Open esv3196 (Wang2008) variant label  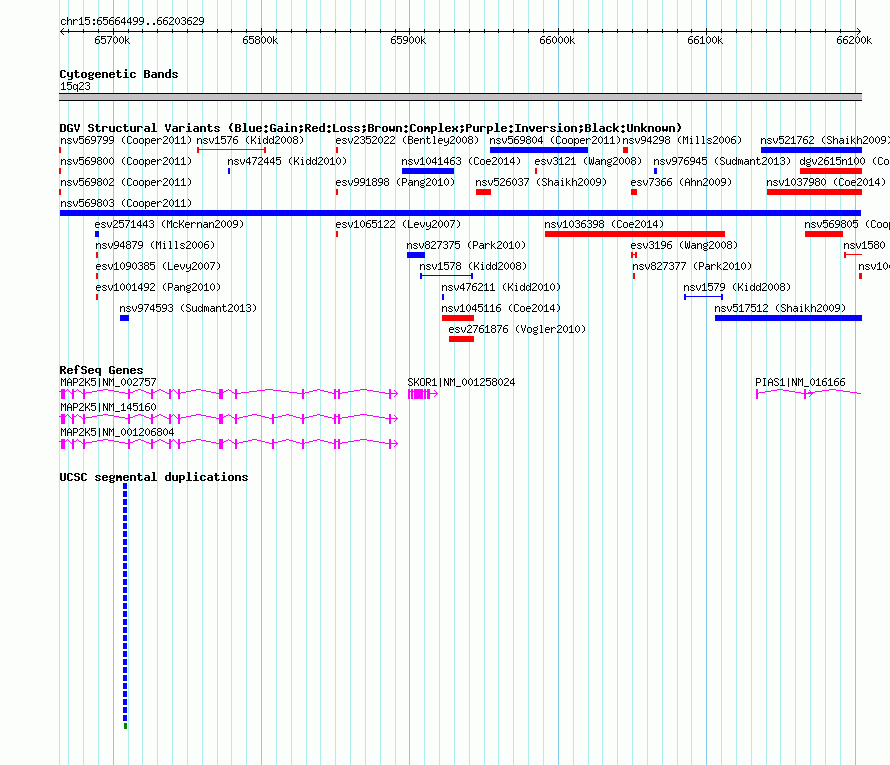click(x=684, y=245)
